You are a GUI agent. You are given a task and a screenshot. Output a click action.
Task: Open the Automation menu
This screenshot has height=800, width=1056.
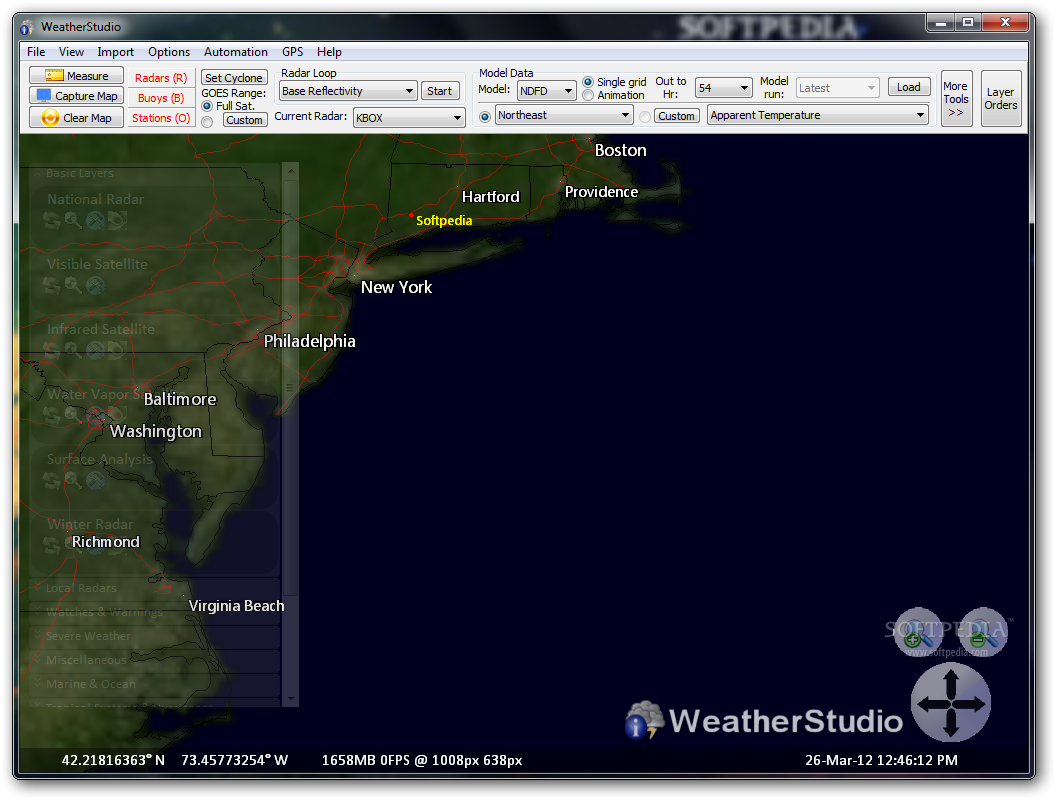click(x=236, y=52)
